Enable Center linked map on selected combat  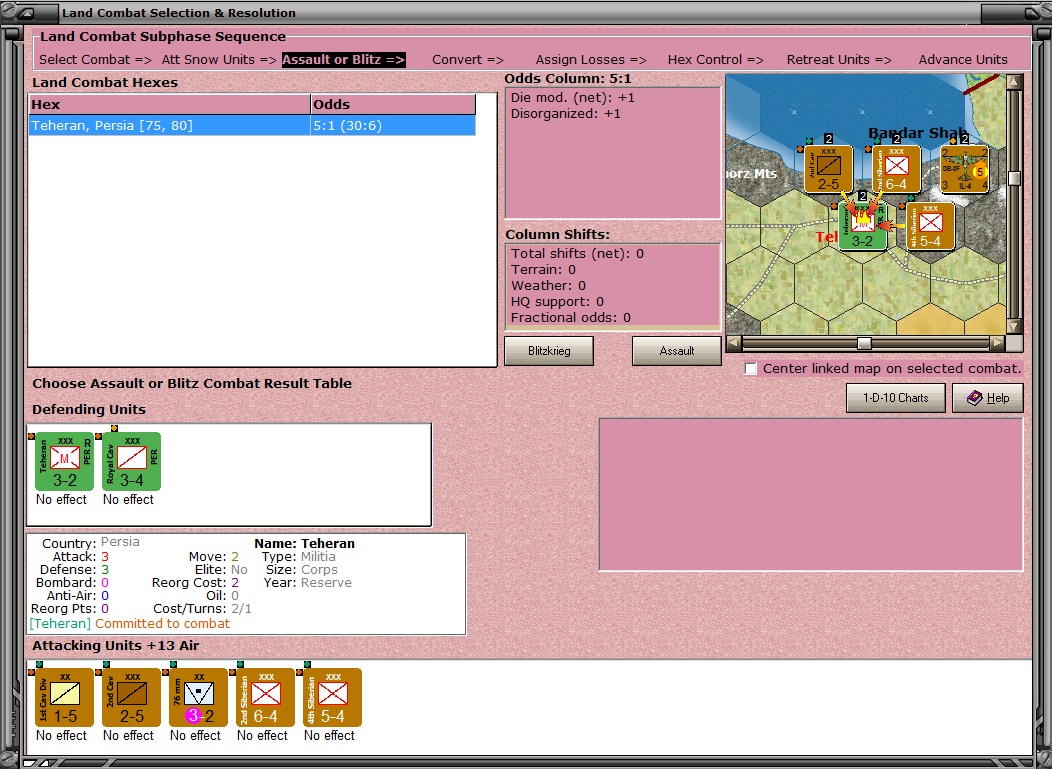(751, 369)
